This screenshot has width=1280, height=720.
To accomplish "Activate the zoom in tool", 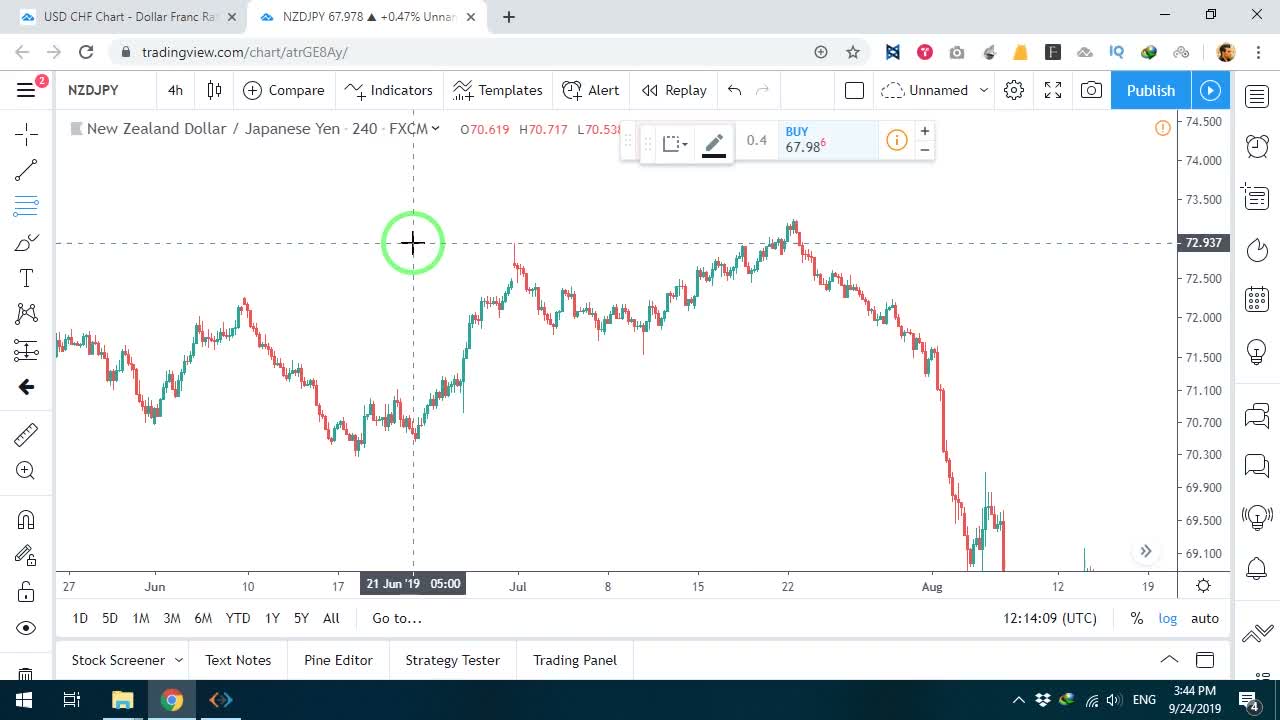I will point(26,471).
